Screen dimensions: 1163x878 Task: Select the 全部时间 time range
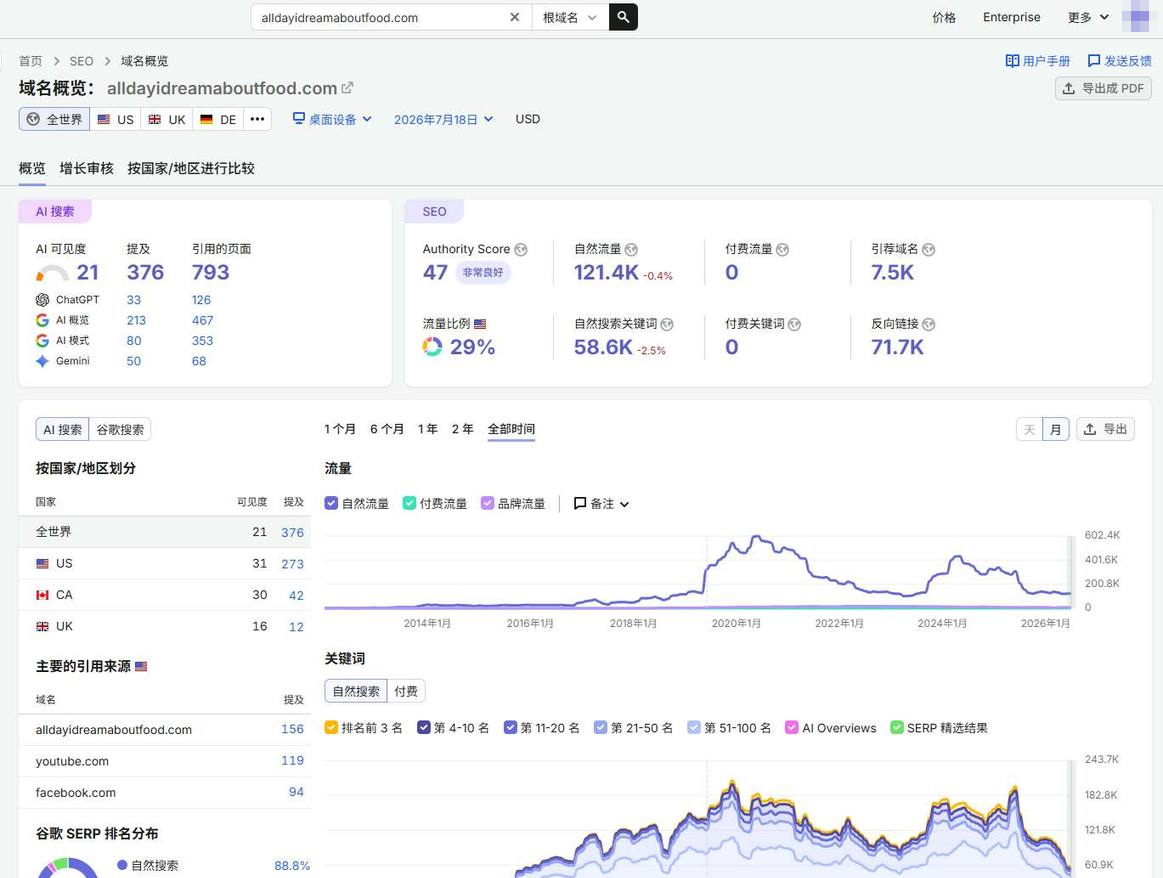pyautogui.click(x=511, y=429)
